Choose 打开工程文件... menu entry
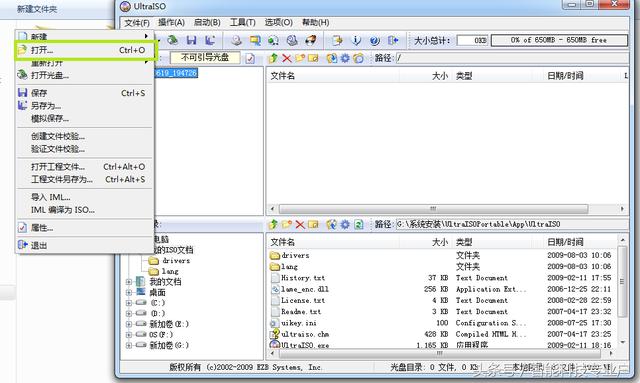The height and width of the screenshot is (383, 640). [x=85, y=167]
